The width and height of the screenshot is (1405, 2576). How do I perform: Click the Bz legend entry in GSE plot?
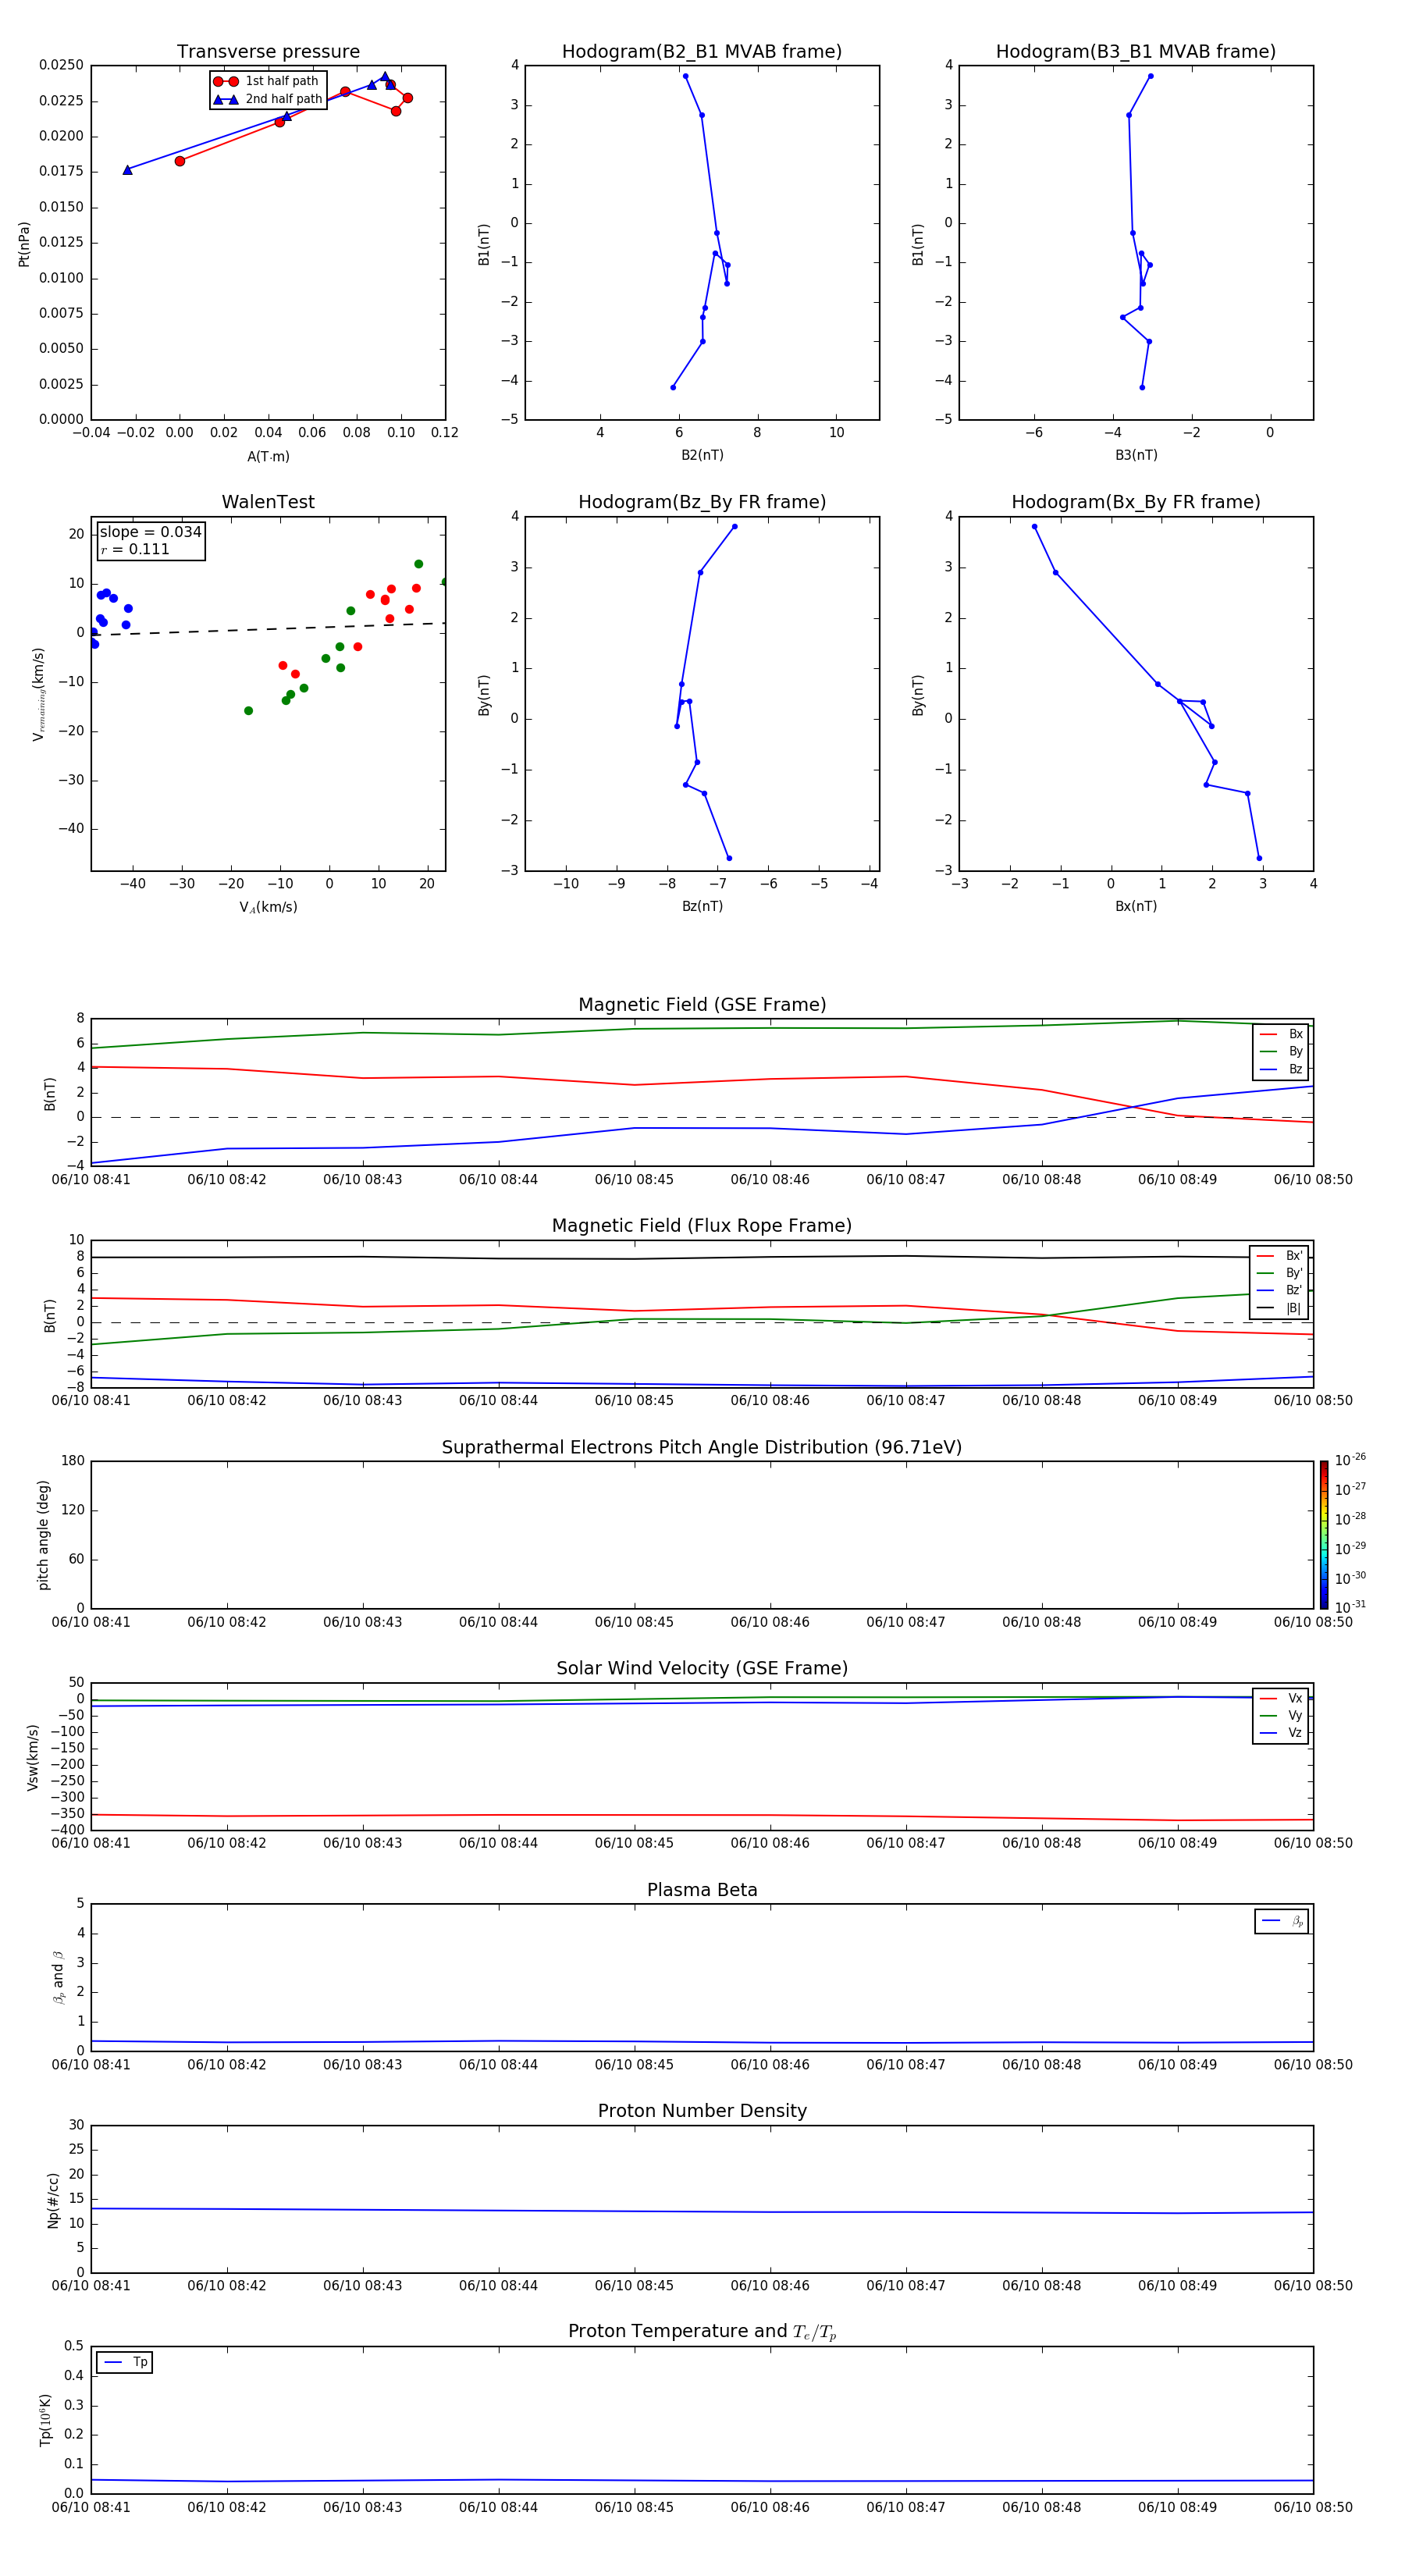click(x=1281, y=1069)
